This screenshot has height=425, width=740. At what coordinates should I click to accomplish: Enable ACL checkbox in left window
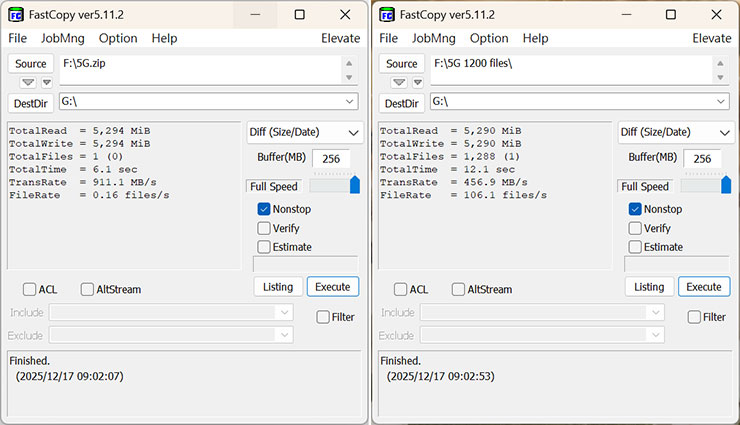pyautogui.click(x=29, y=289)
